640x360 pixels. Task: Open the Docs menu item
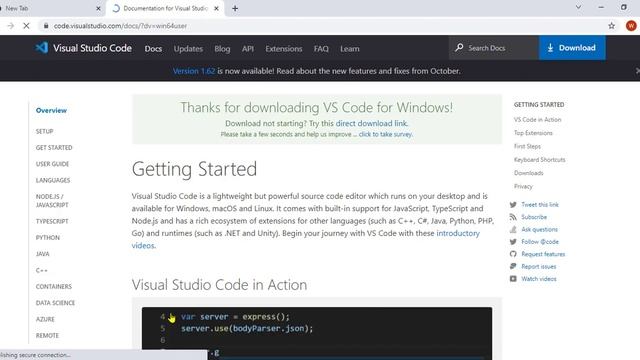point(153,49)
